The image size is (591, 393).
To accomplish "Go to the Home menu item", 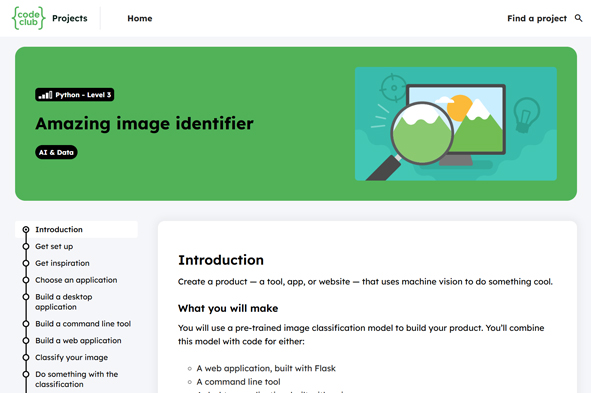I will tap(139, 18).
